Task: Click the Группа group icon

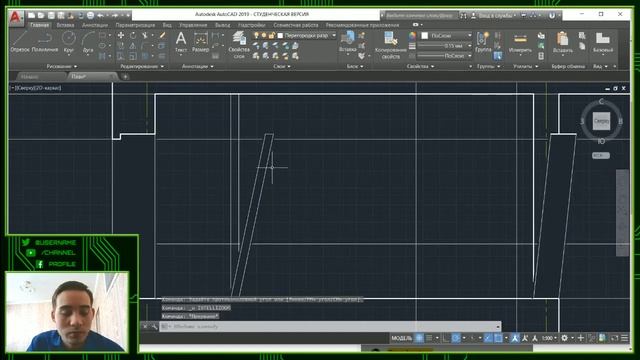Action: pos(483,42)
